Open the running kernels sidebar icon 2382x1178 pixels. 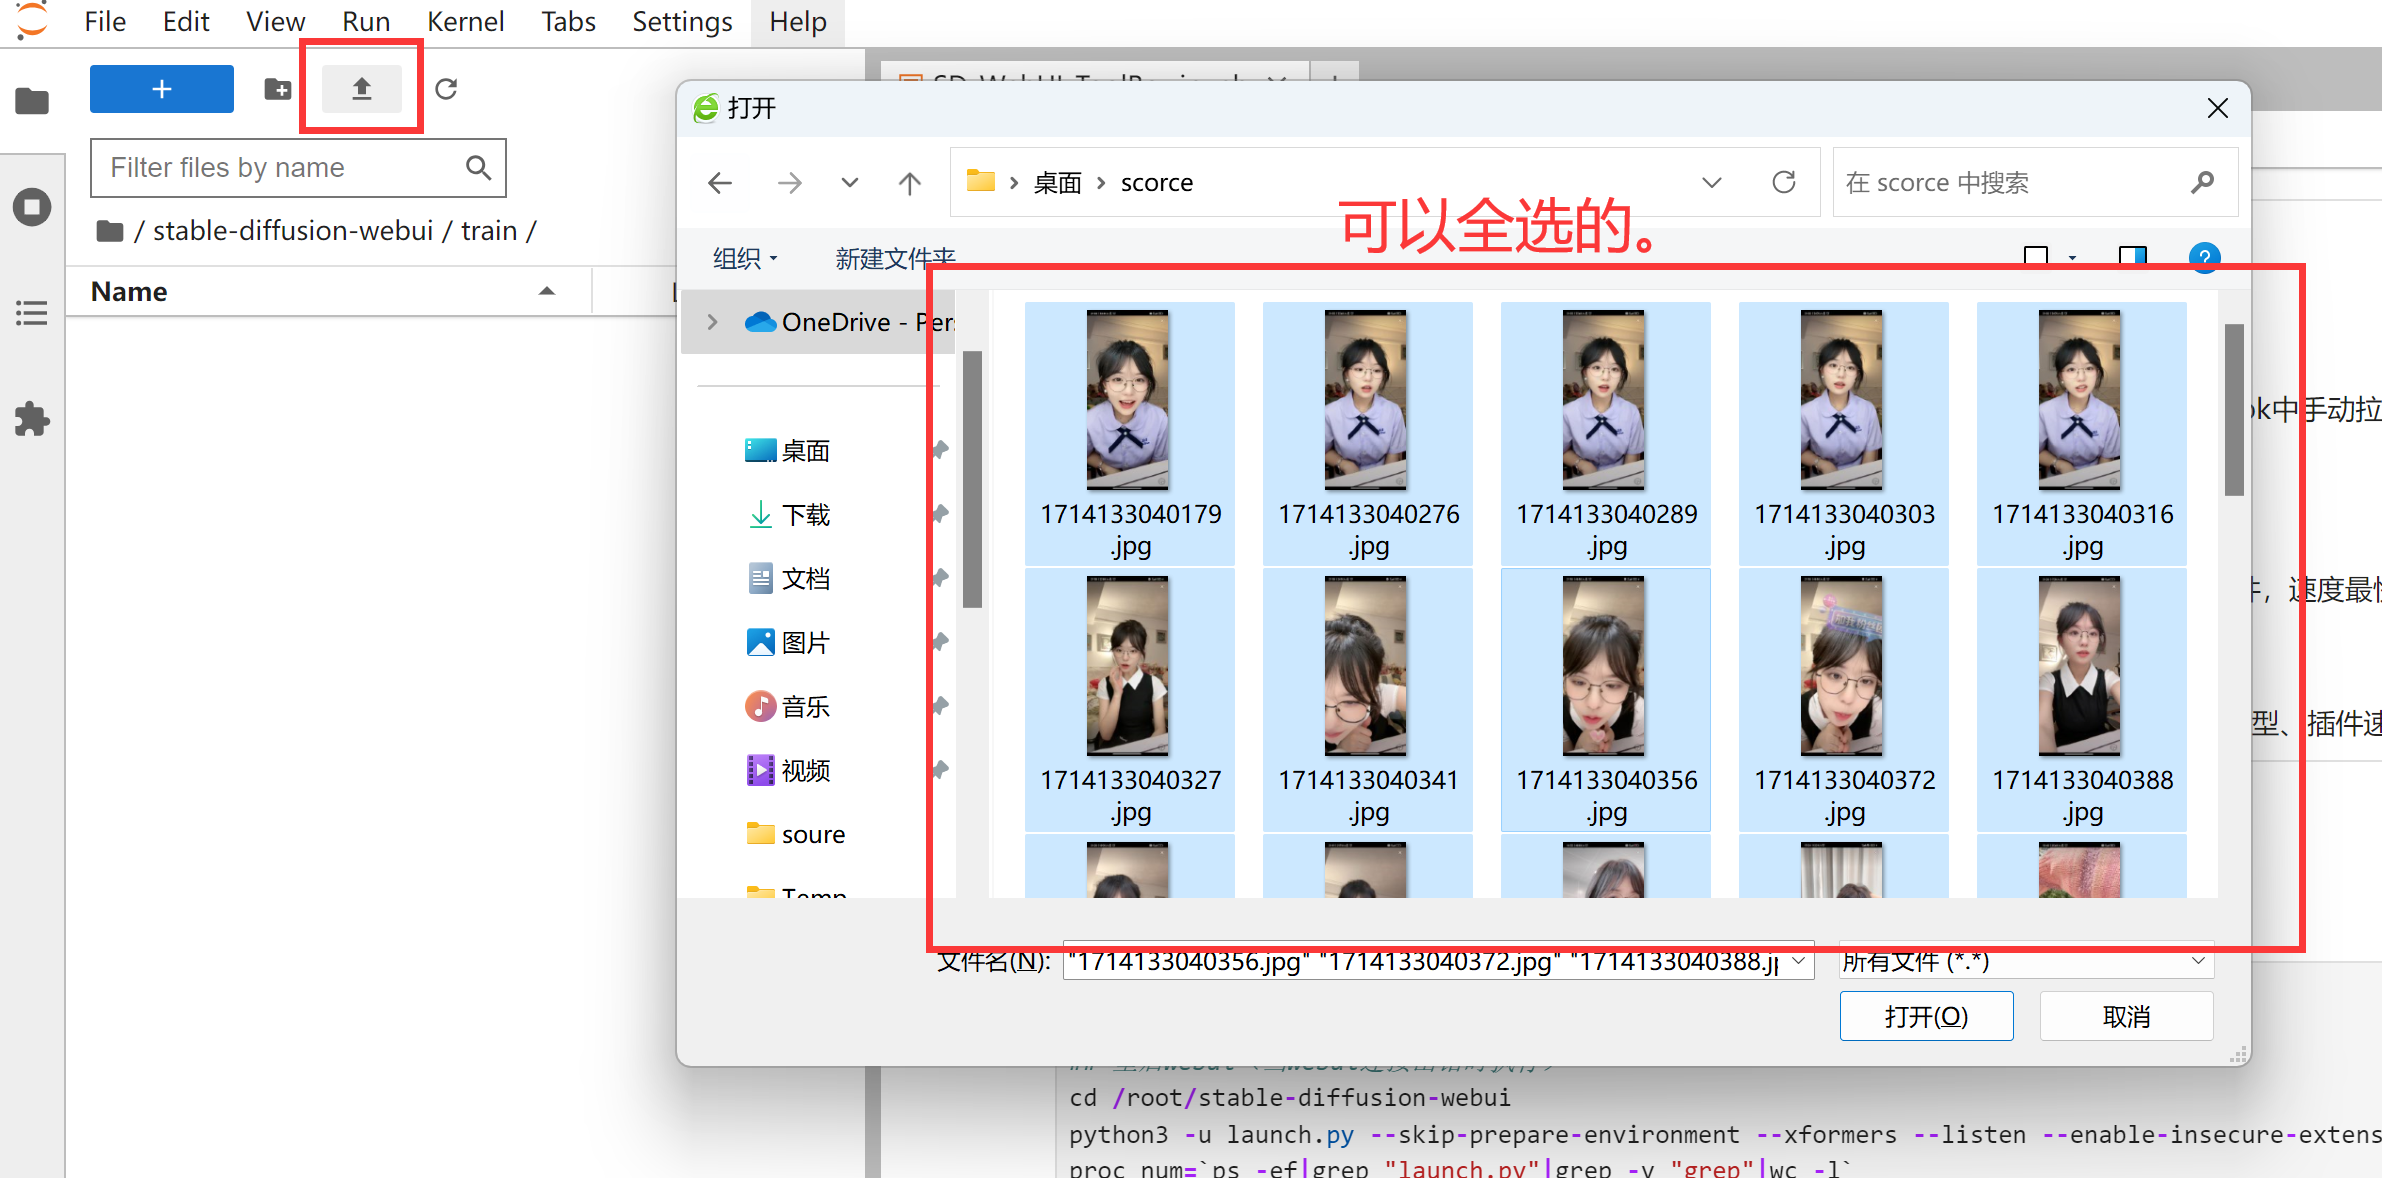[x=32, y=207]
